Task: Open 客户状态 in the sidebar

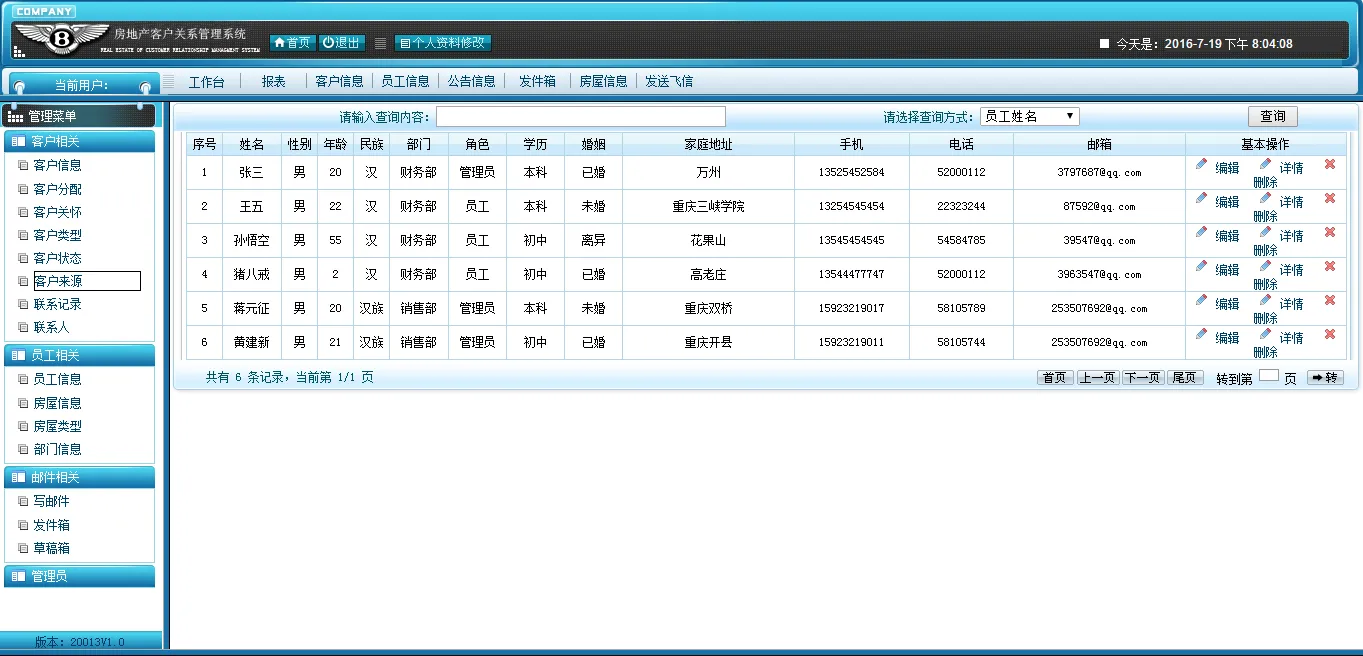Action: click(57, 258)
